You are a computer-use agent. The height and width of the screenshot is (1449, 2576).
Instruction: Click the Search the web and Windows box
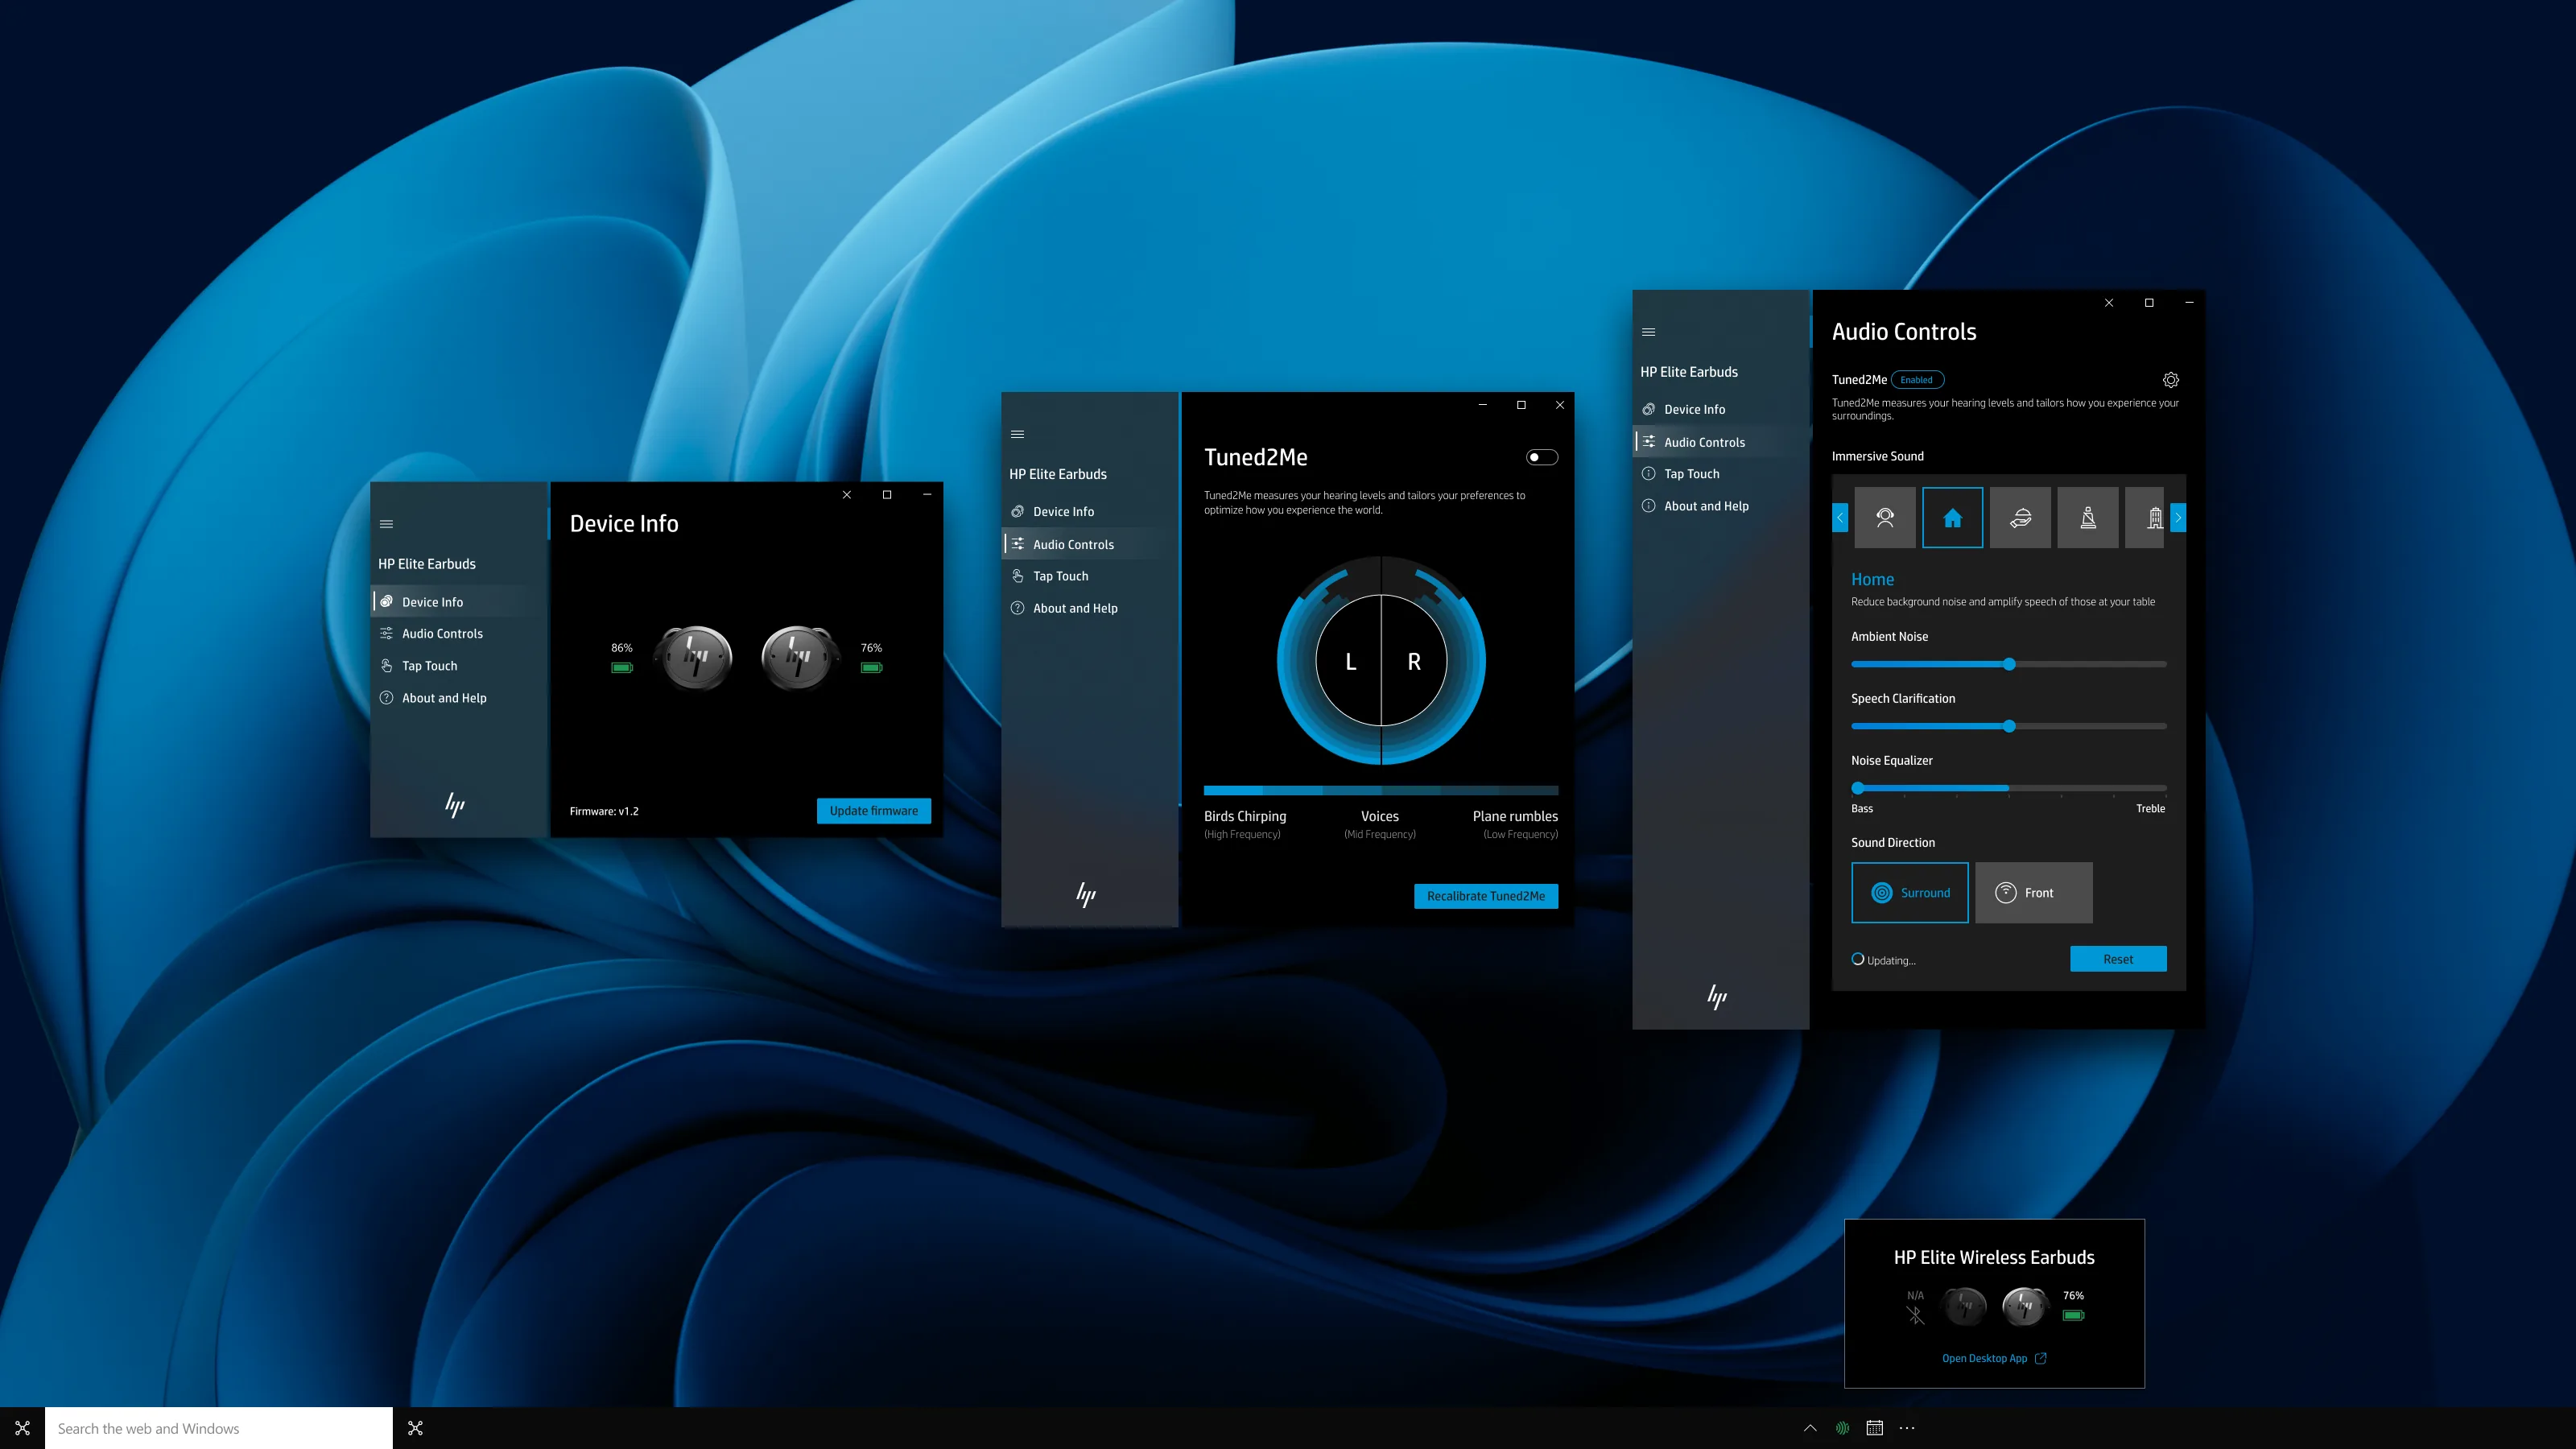click(218, 1428)
